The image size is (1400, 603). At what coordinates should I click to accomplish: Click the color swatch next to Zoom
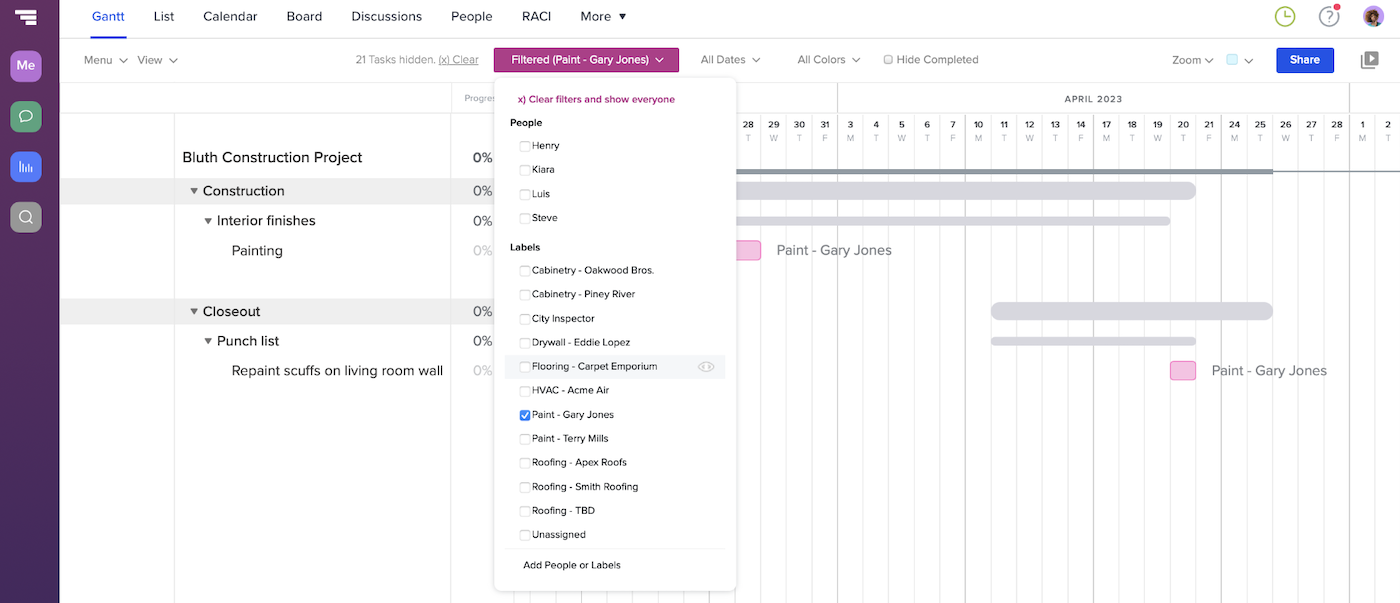click(x=1231, y=60)
